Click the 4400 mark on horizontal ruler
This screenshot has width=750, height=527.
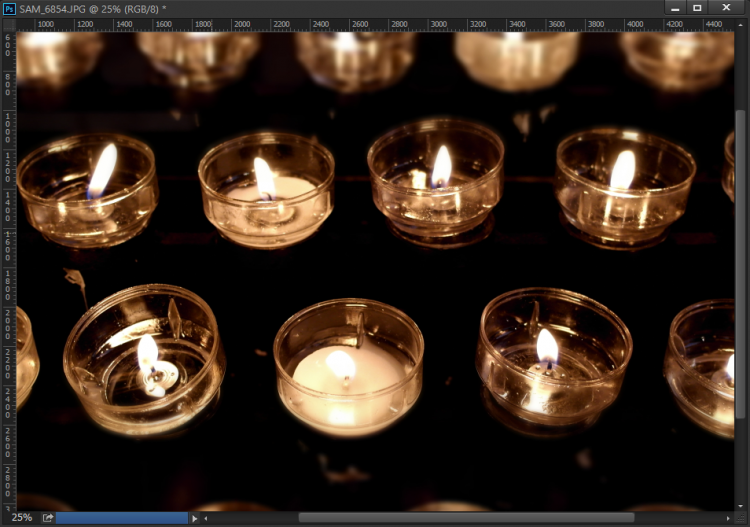click(714, 24)
